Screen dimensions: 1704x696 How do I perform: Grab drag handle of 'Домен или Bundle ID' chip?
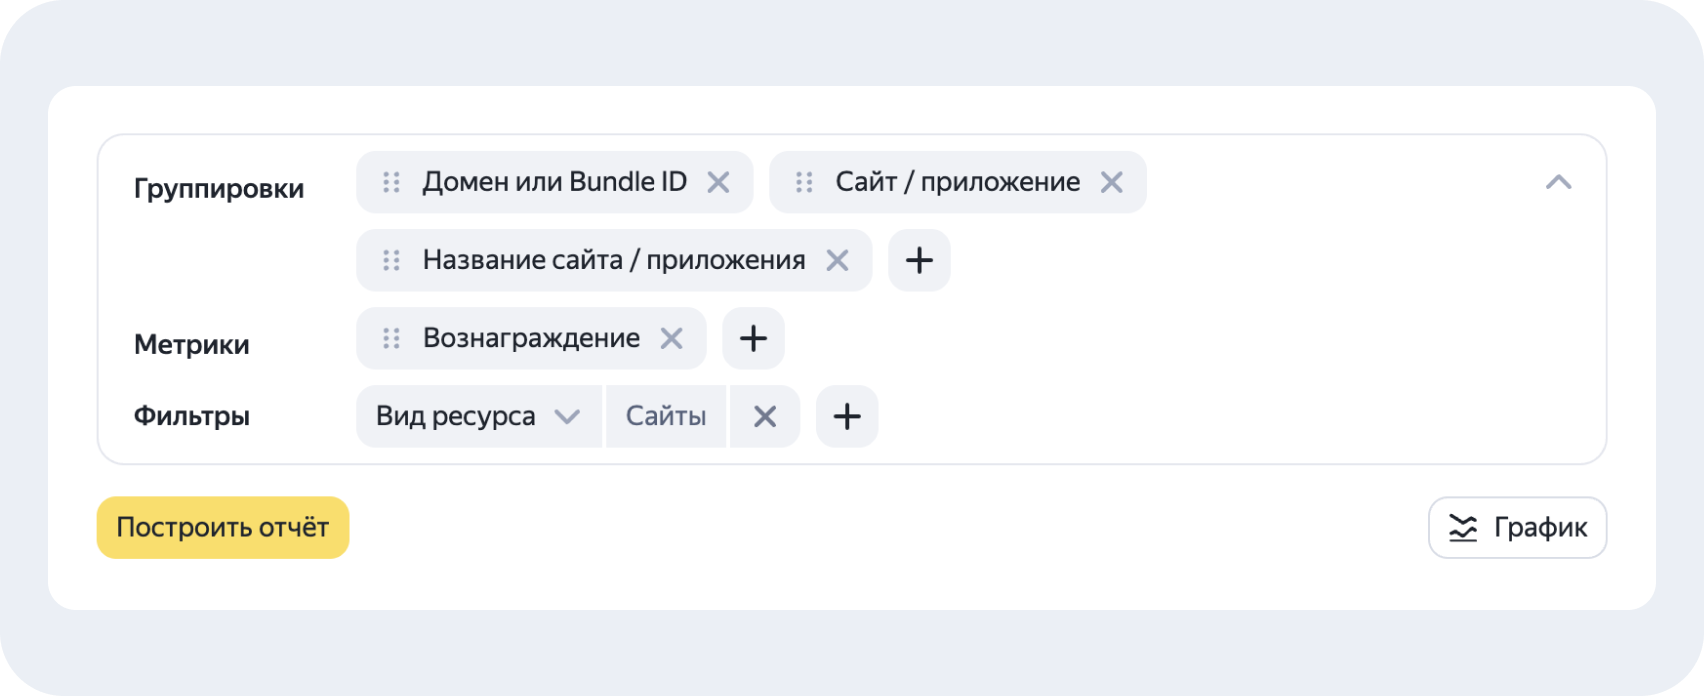tap(391, 182)
